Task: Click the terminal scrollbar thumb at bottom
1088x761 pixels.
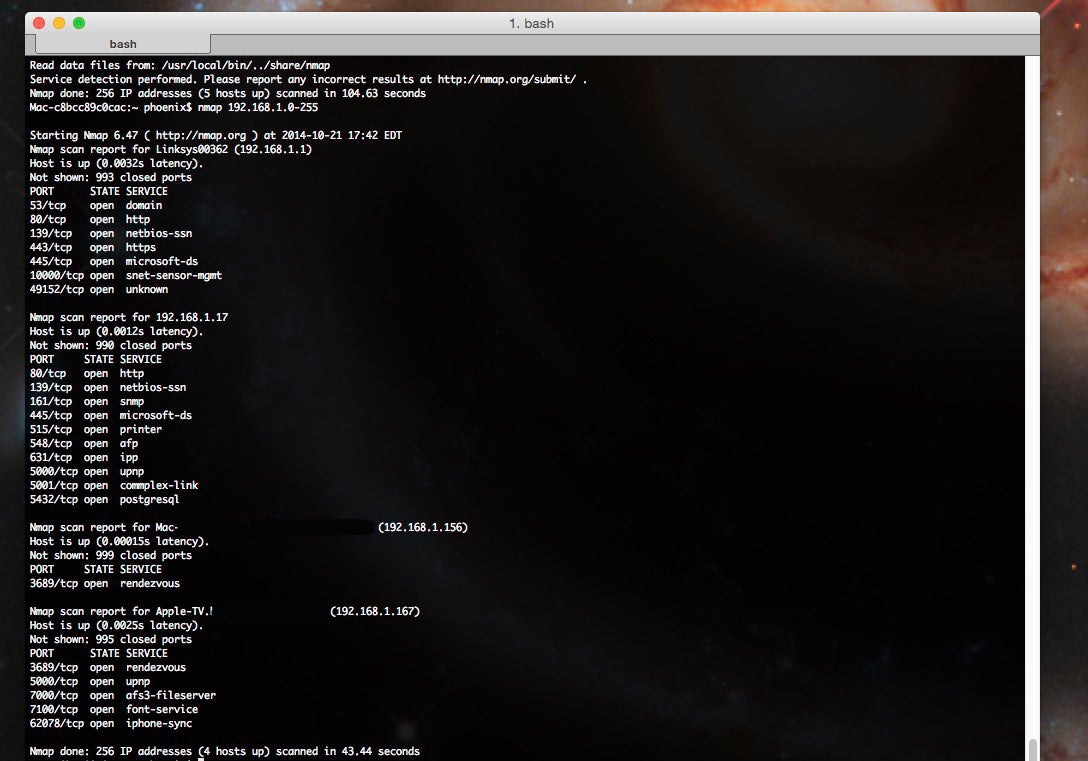Action: [x=1032, y=750]
